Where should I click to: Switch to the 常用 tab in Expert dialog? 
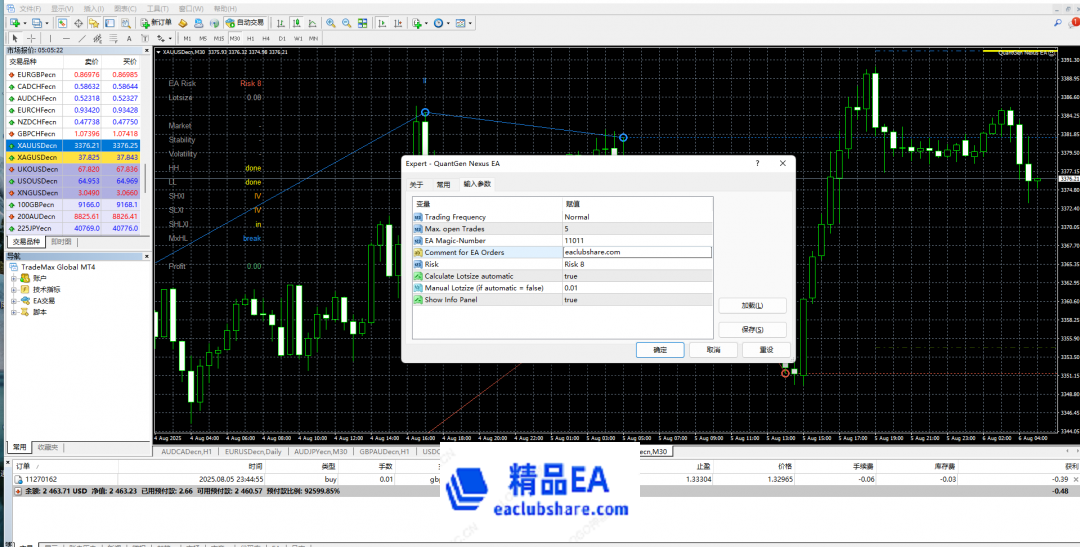[x=443, y=185]
